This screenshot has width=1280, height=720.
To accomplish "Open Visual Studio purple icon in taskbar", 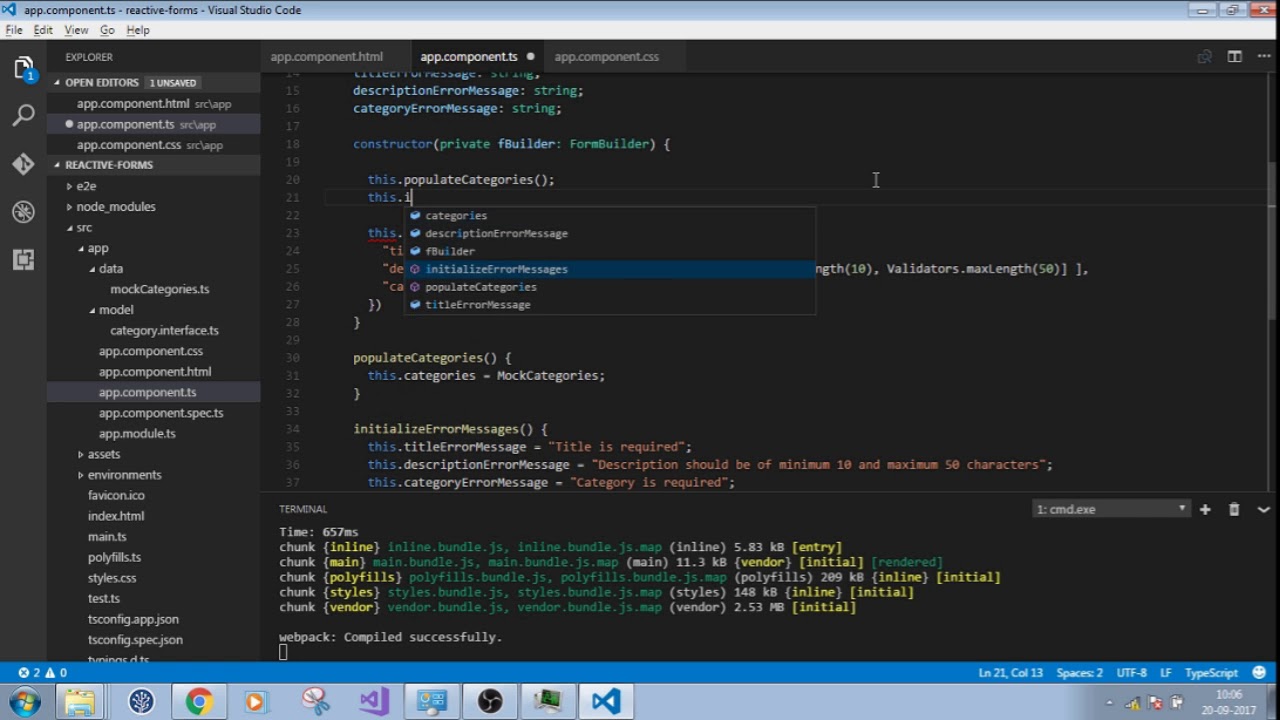I will (374, 702).
